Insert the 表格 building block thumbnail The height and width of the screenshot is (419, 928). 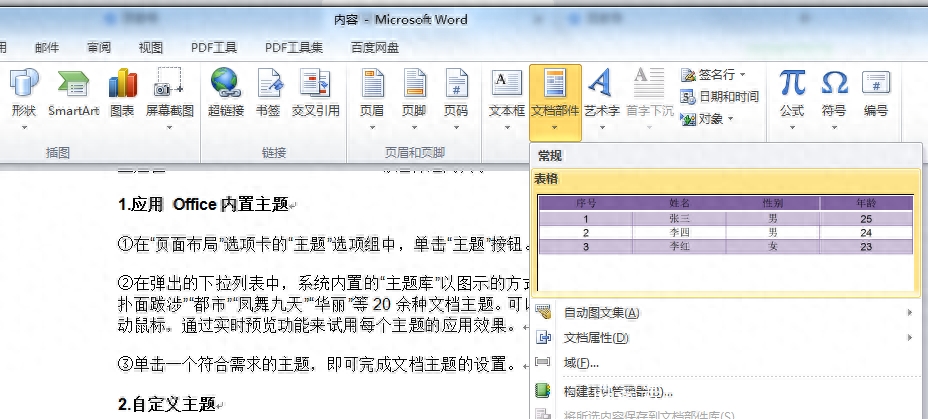coord(725,233)
